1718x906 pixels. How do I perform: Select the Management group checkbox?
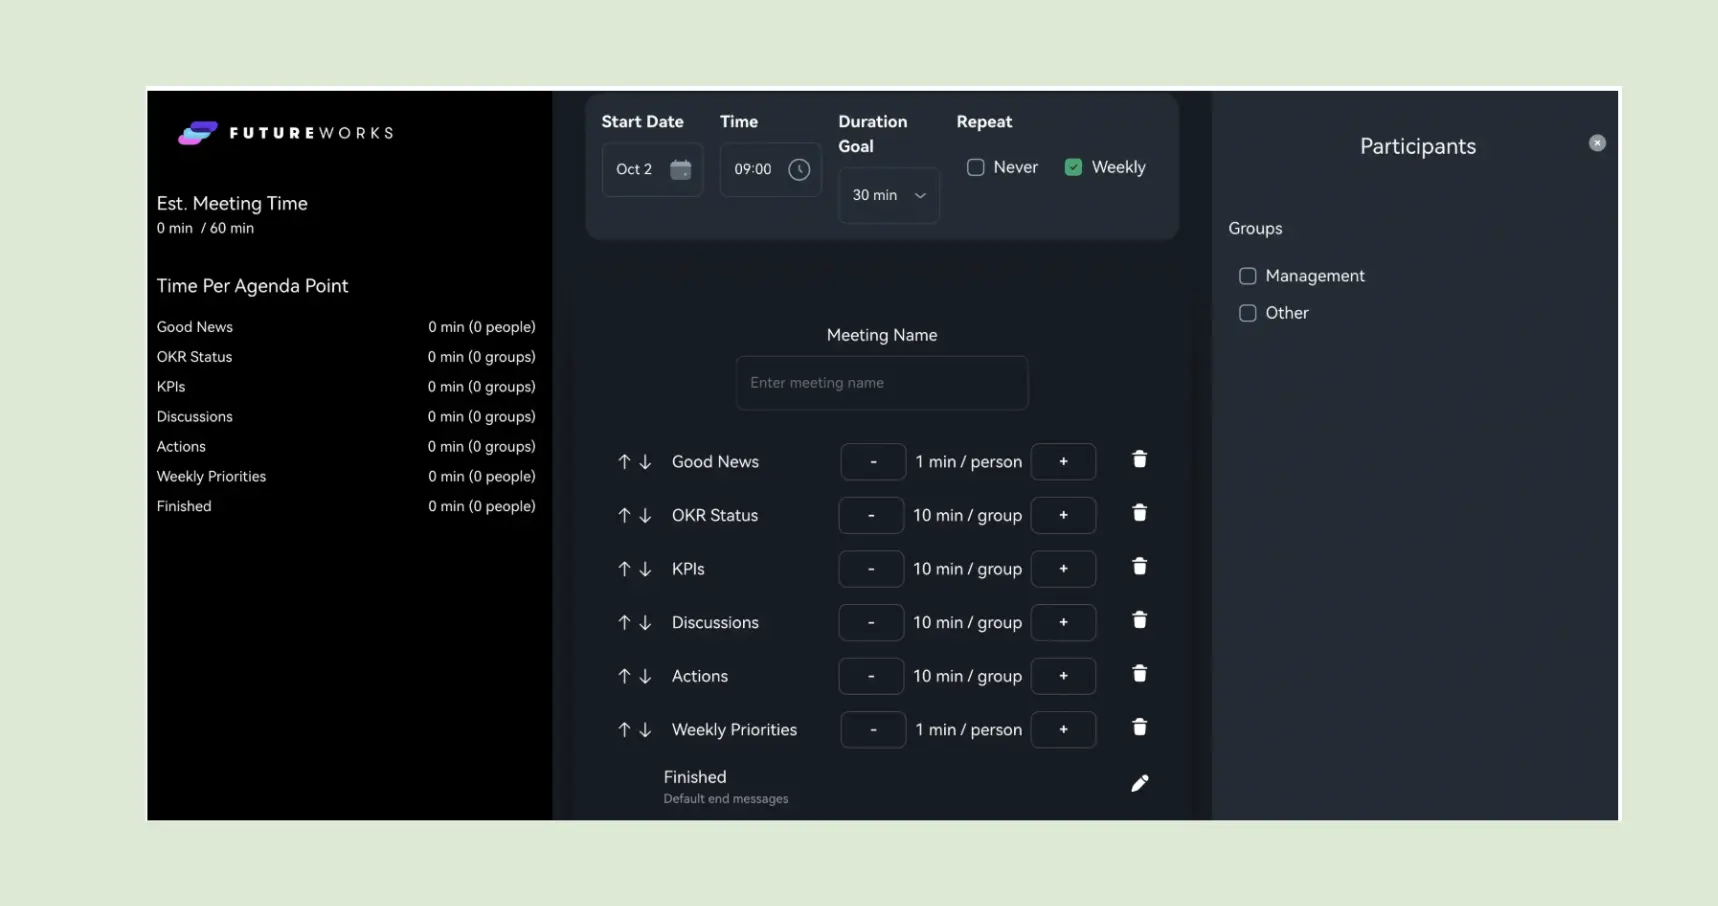coord(1247,276)
